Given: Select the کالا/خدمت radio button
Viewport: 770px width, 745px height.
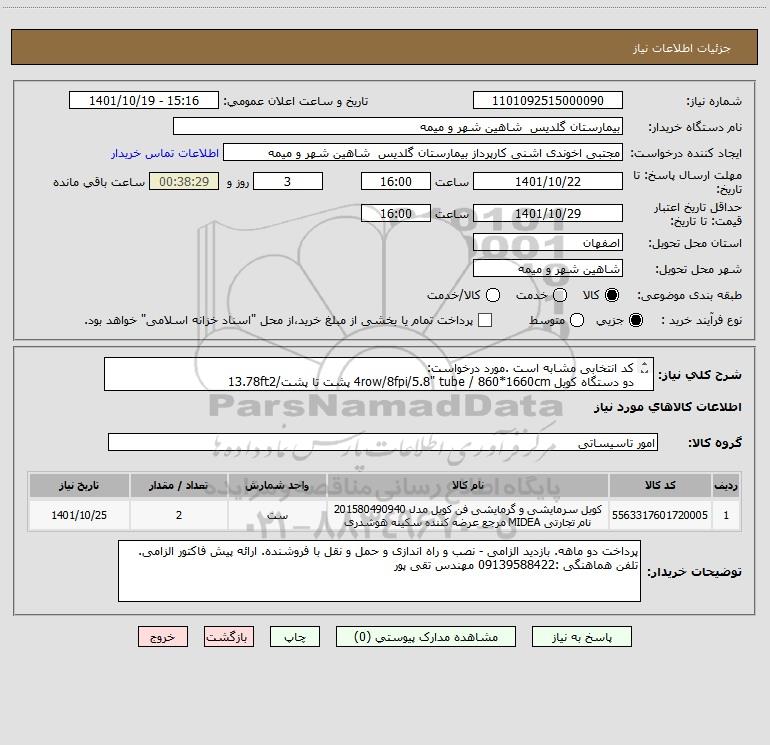Looking at the screenshot, I should [493, 295].
